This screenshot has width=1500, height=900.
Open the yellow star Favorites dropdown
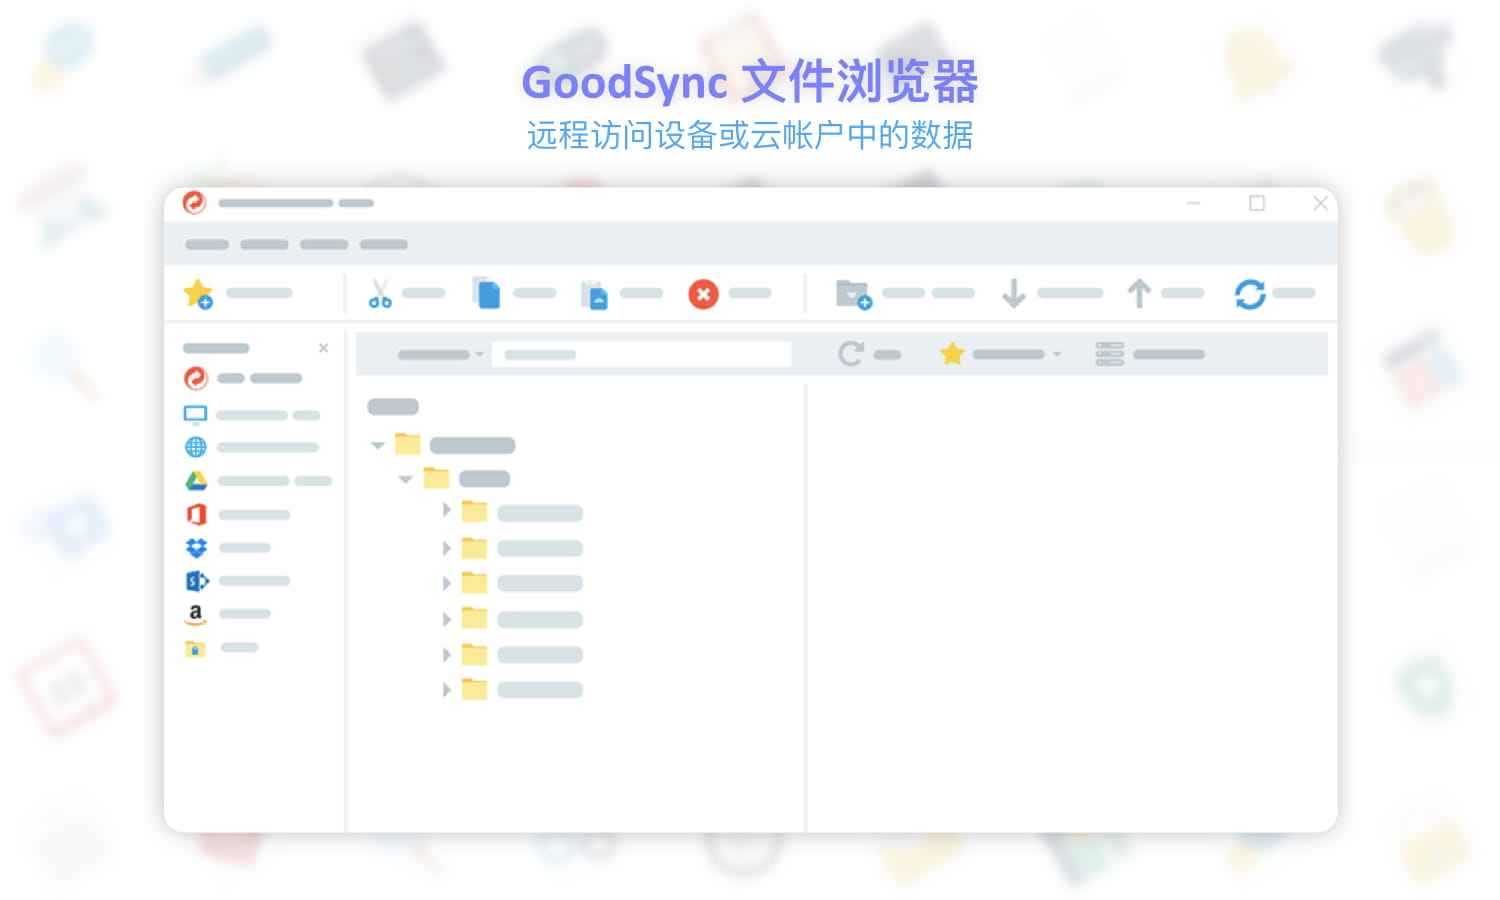click(1000, 354)
